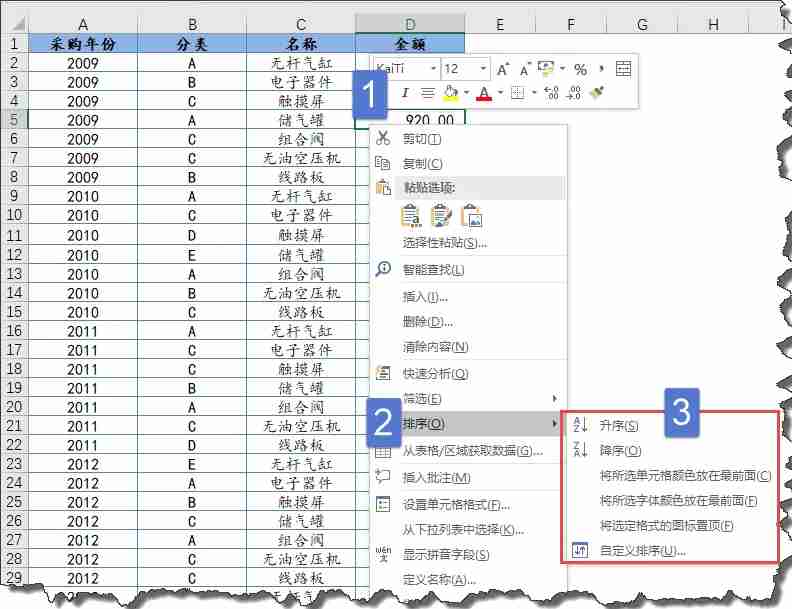
Task: Choose 从下拉列表中选择(K)...
Action: coord(468,530)
